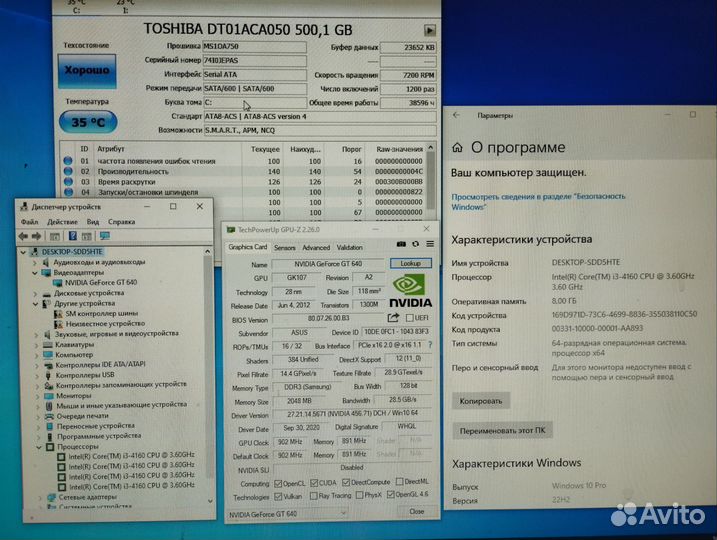Click the blue status dot for attribute 02

pos(68,171)
